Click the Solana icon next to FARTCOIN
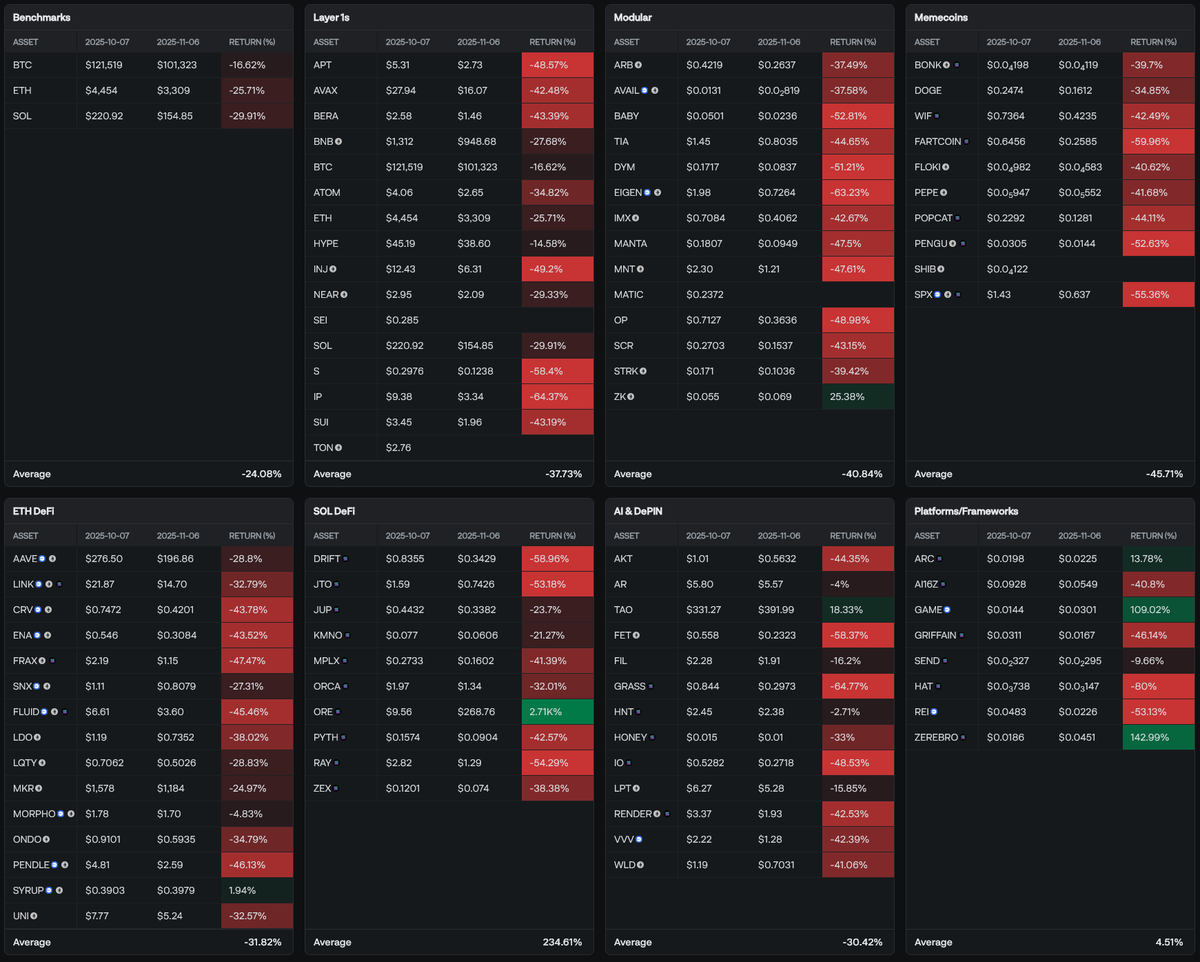The width and height of the screenshot is (1200, 962). point(966,142)
